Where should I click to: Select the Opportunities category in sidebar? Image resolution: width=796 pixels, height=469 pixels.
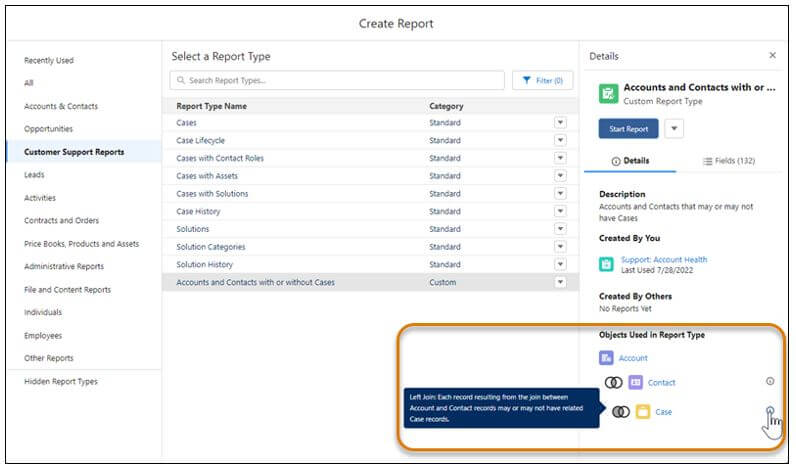(x=48, y=129)
